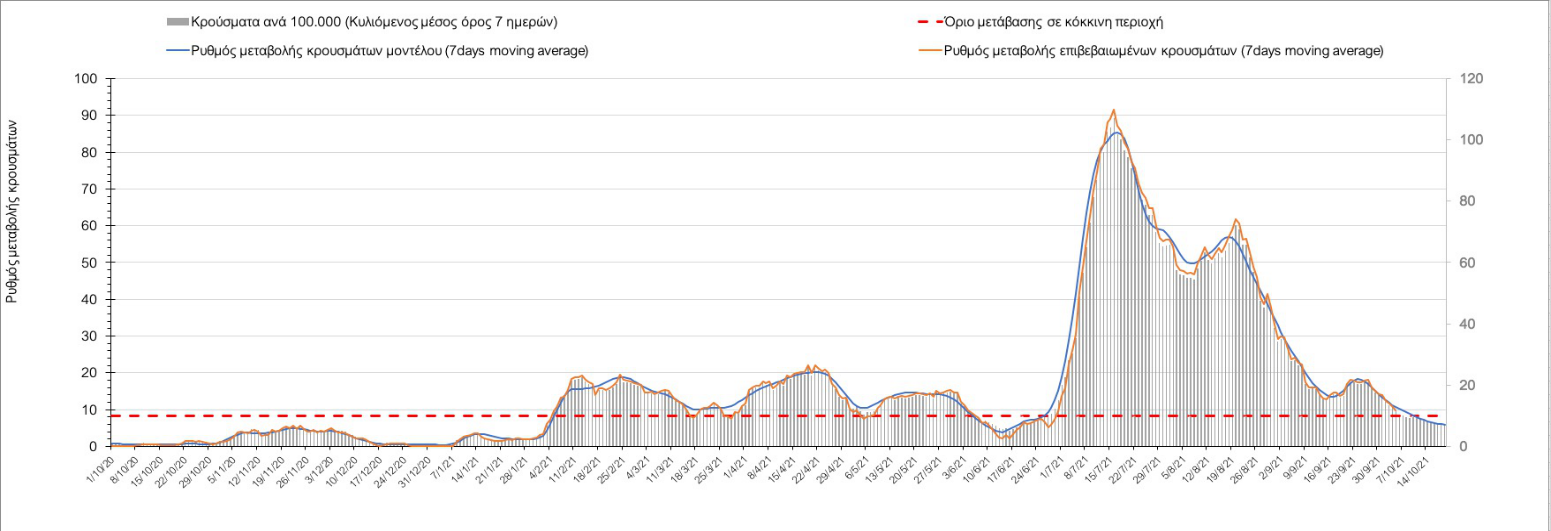
Task: Select legend label Ρυθμός μεταβολής κρουσμάτων μοντέλου
Action: 390,51
